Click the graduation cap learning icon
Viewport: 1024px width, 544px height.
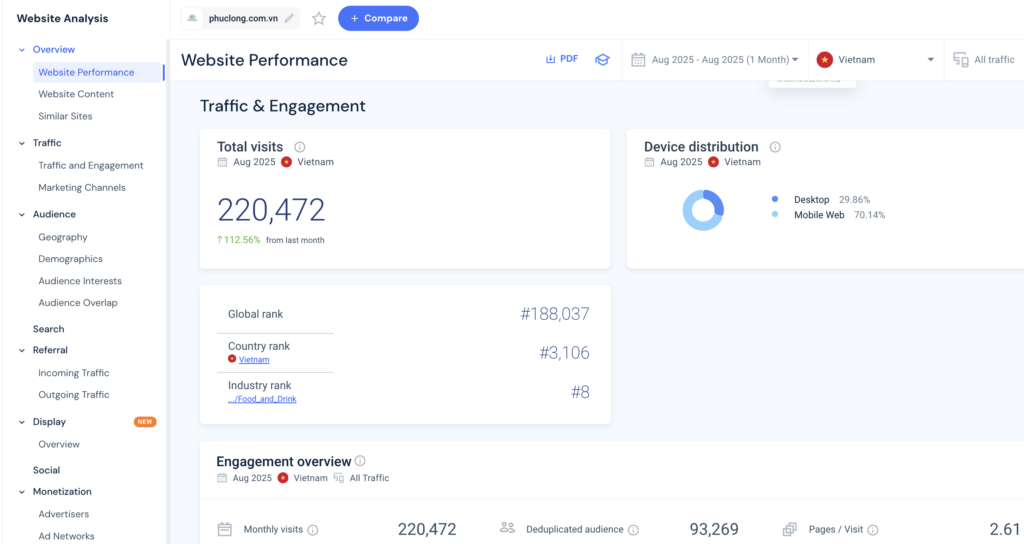(x=602, y=60)
